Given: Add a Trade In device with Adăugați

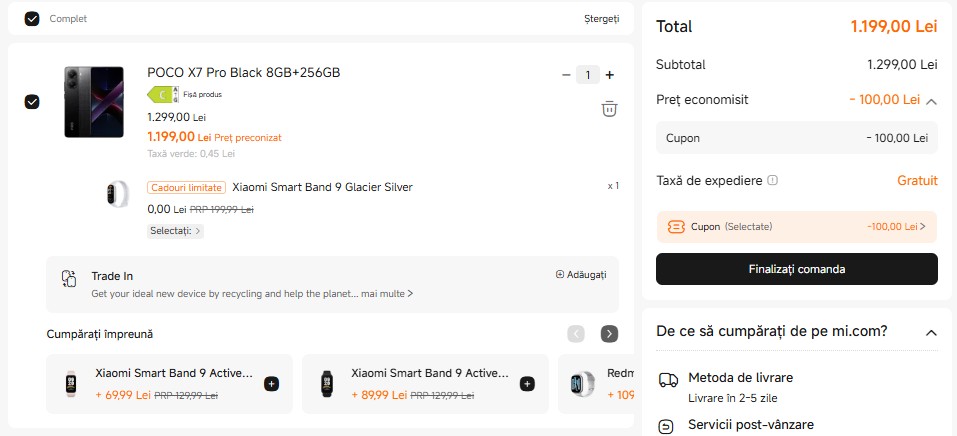Looking at the screenshot, I should coord(581,275).
